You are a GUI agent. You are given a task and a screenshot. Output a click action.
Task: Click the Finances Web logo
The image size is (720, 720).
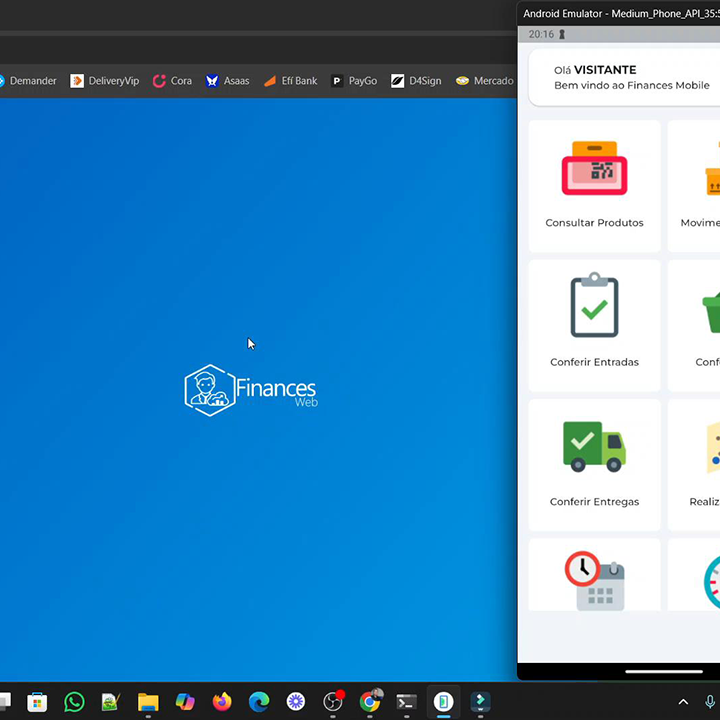point(251,390)
